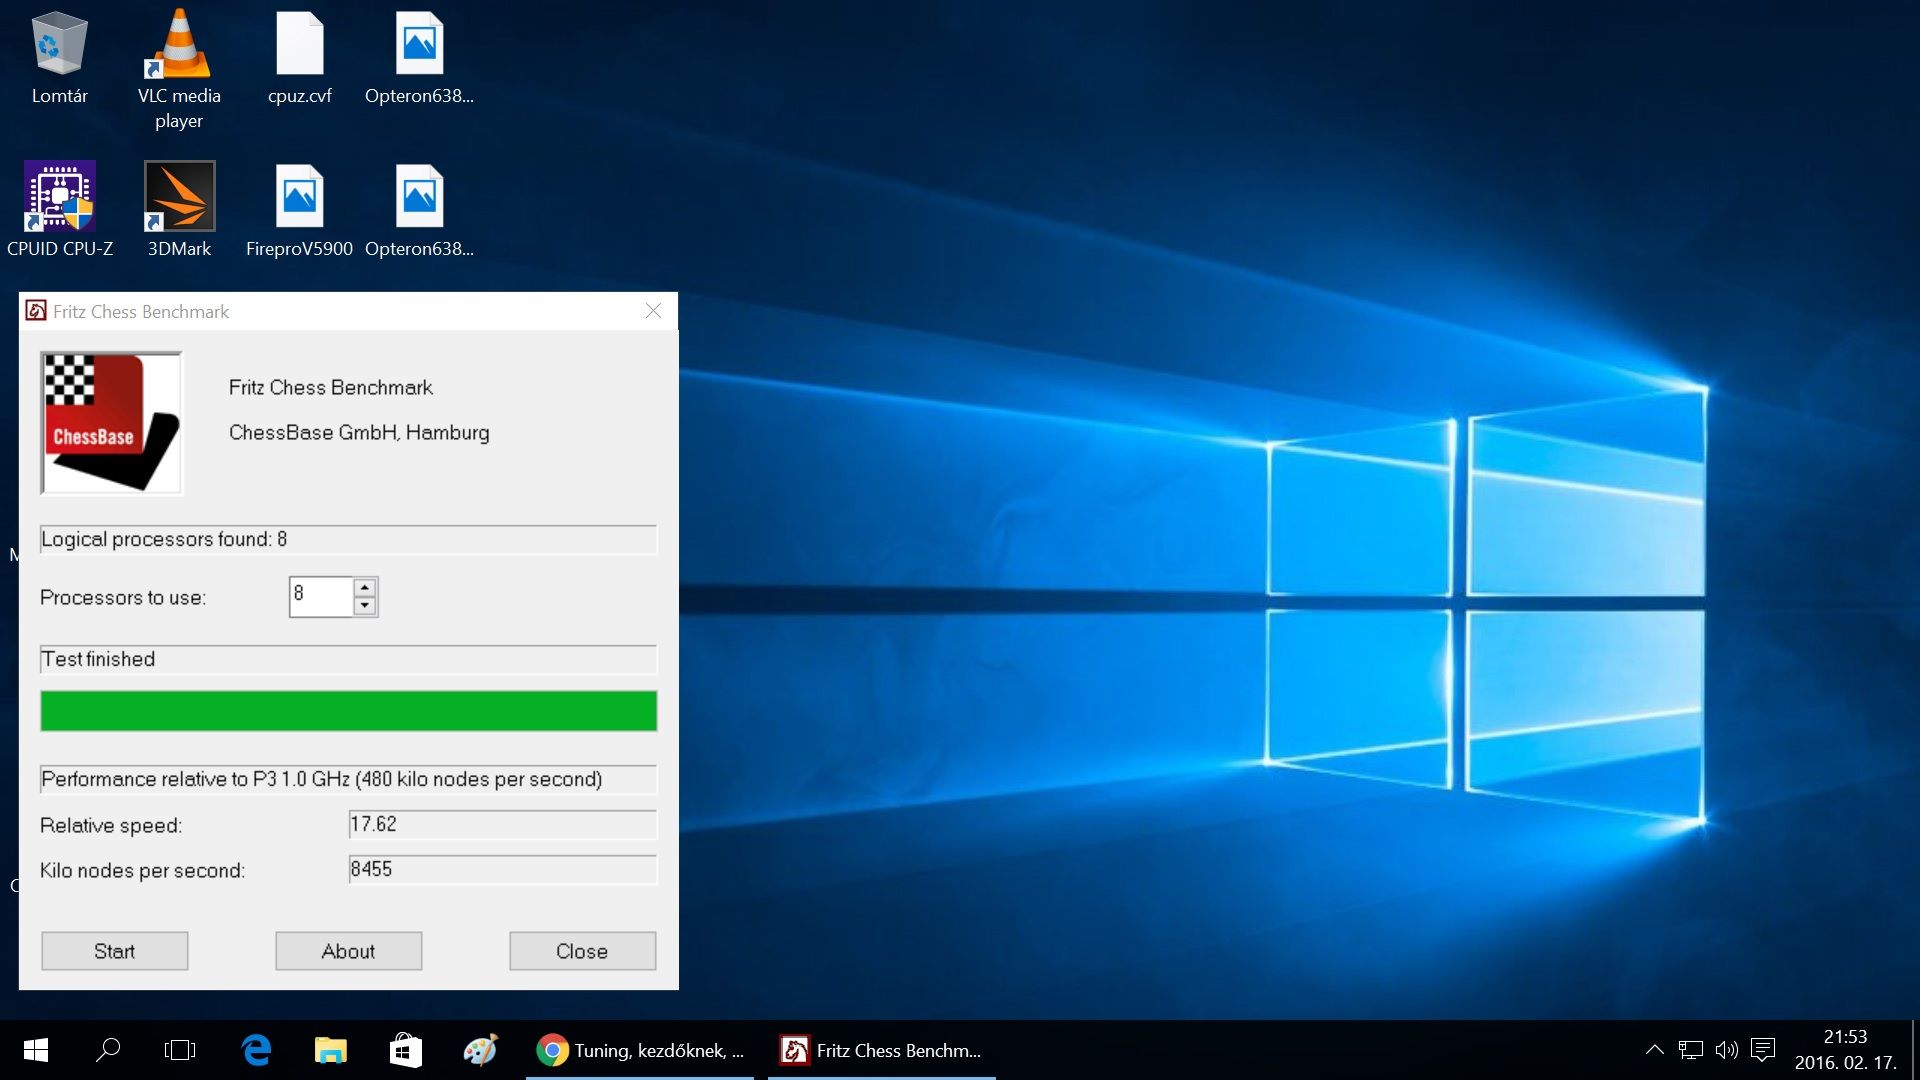
Task: Open the Windows Store from the taskbar
Action: 405,1050
